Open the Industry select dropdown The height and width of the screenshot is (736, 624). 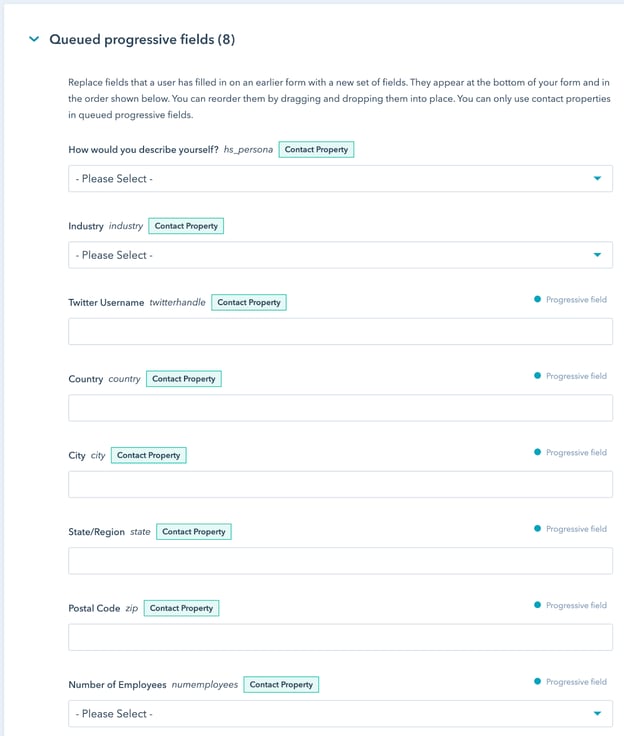click(x=340, y=255)
